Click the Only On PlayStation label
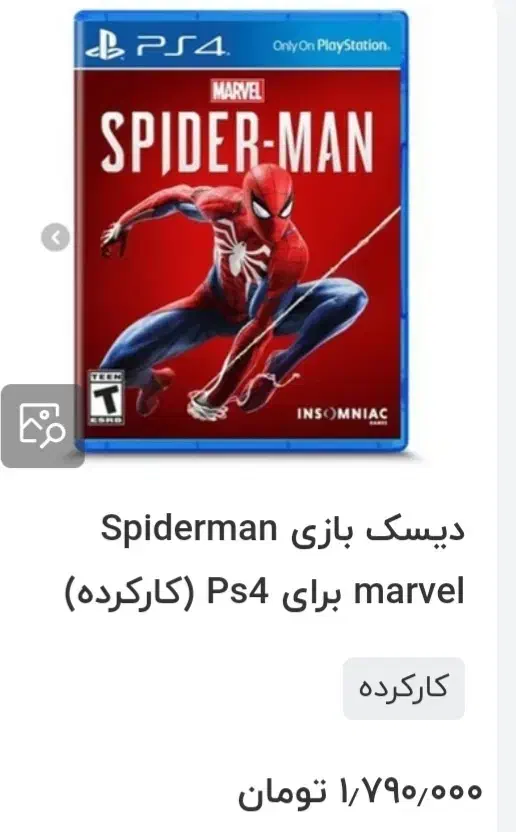The width and height of the screenshot is (516, 832). point(331,46)
